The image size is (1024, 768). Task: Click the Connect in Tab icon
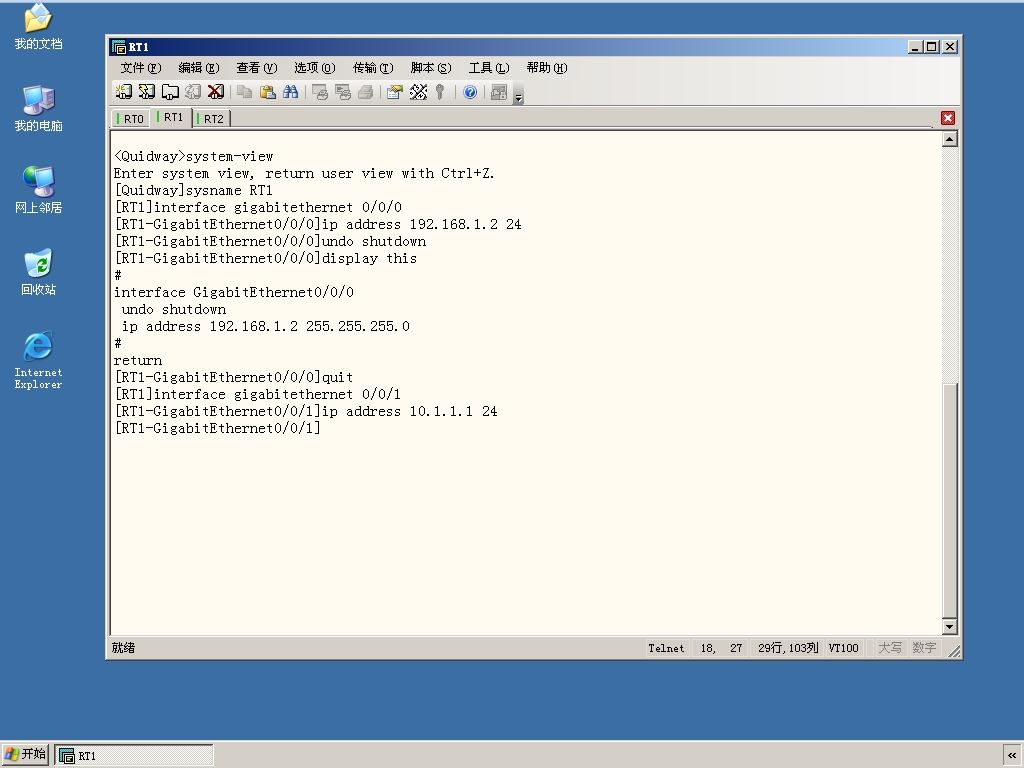pyautogui.click(x=170, y=92)
